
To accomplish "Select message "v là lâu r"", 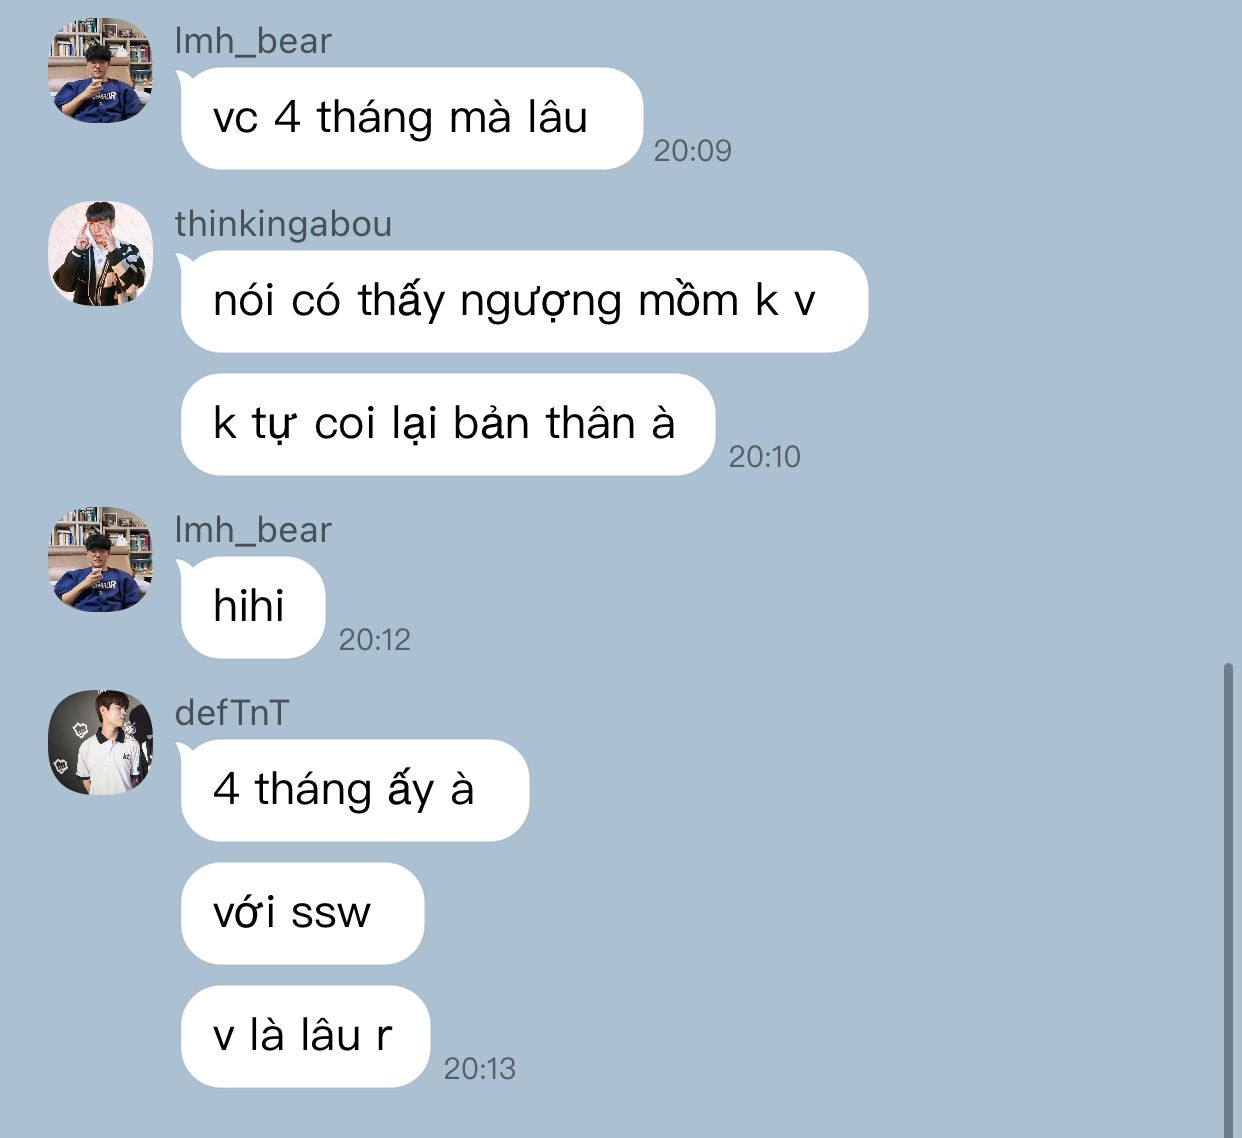I will pyautogui.click(x=305, y=1036).
